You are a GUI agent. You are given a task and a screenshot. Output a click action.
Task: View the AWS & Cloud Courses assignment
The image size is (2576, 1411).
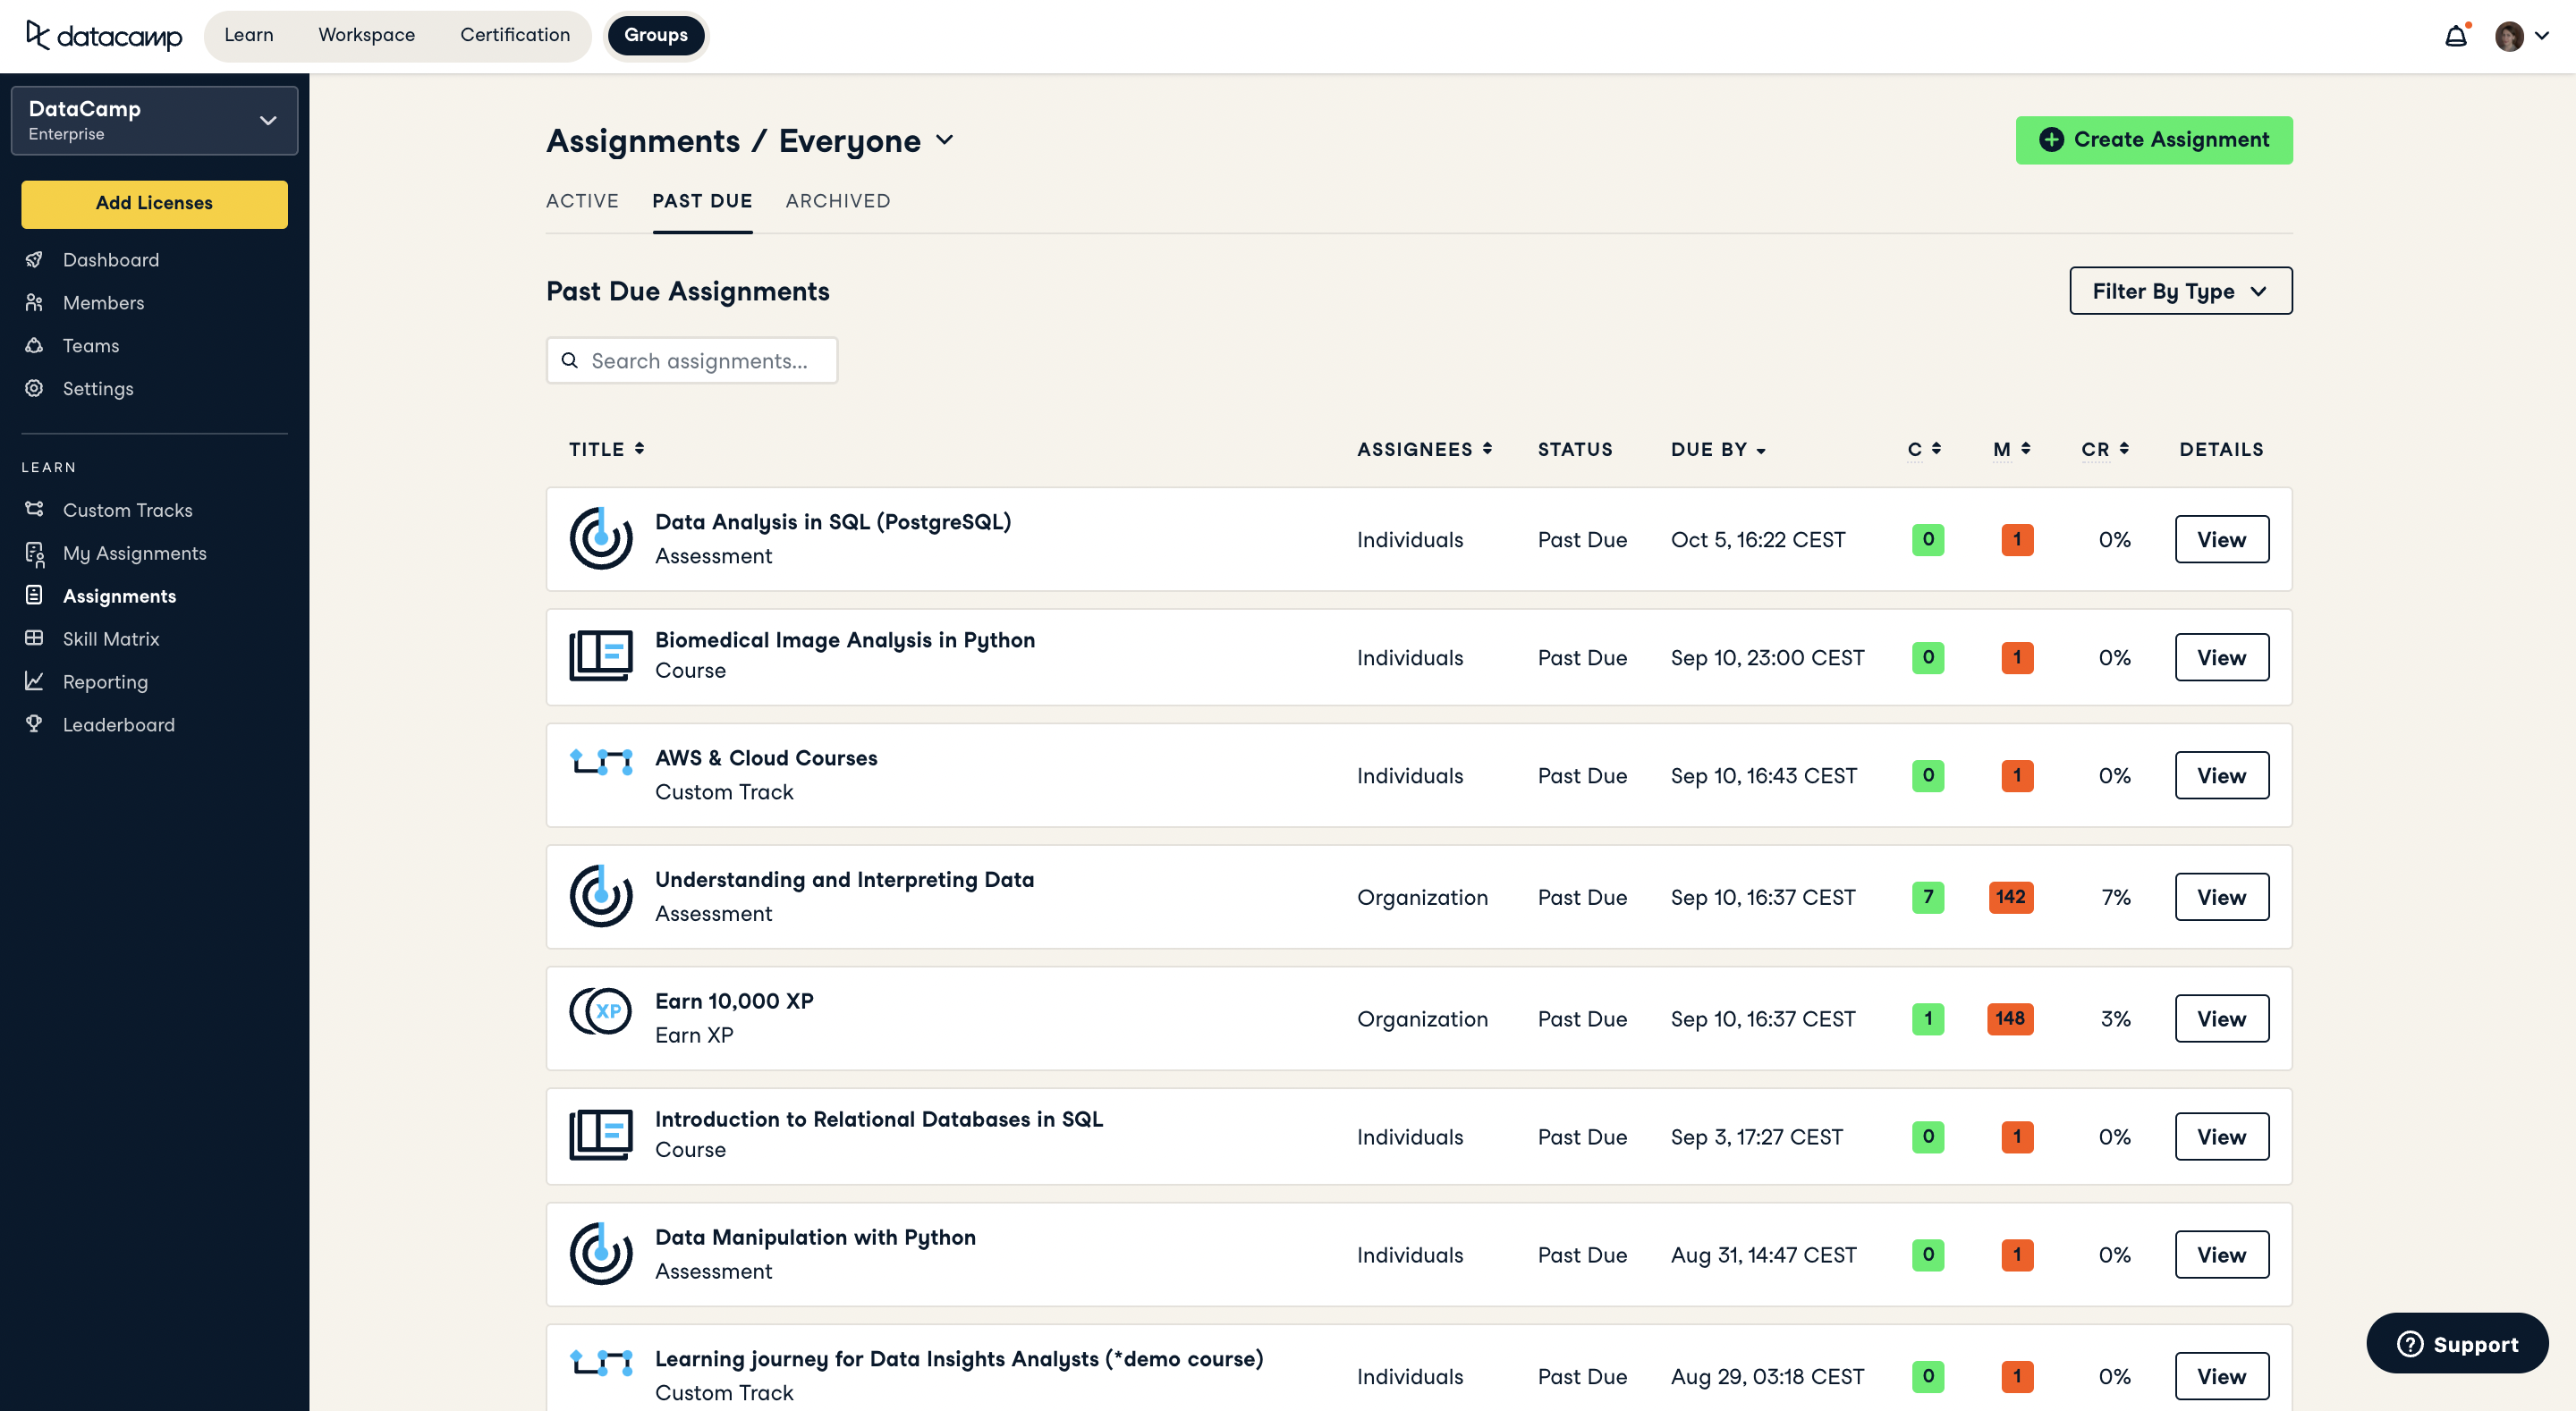pyautogui.click(x=2221, y=775)
